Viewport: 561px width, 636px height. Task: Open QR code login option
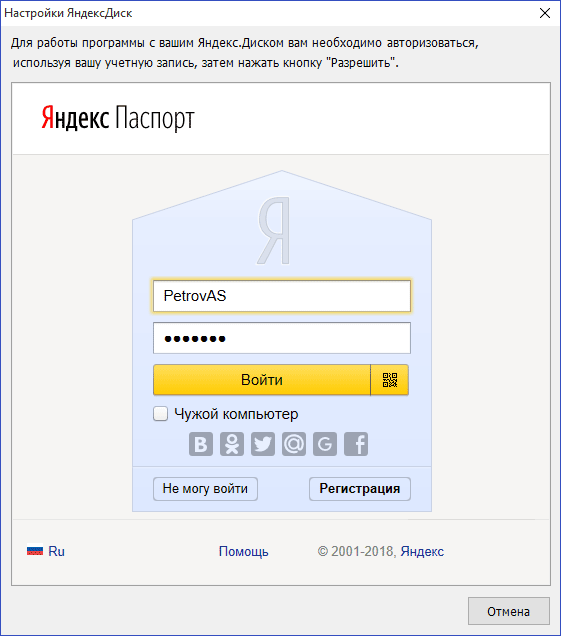390,380
